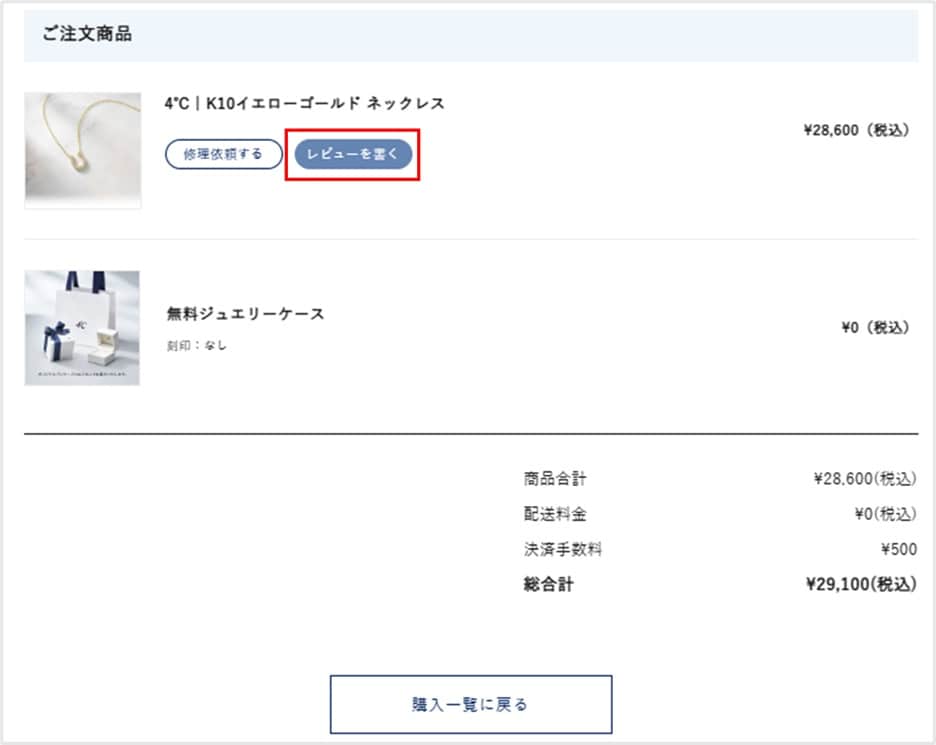Click the red highlight box around review button

[352, 155]
